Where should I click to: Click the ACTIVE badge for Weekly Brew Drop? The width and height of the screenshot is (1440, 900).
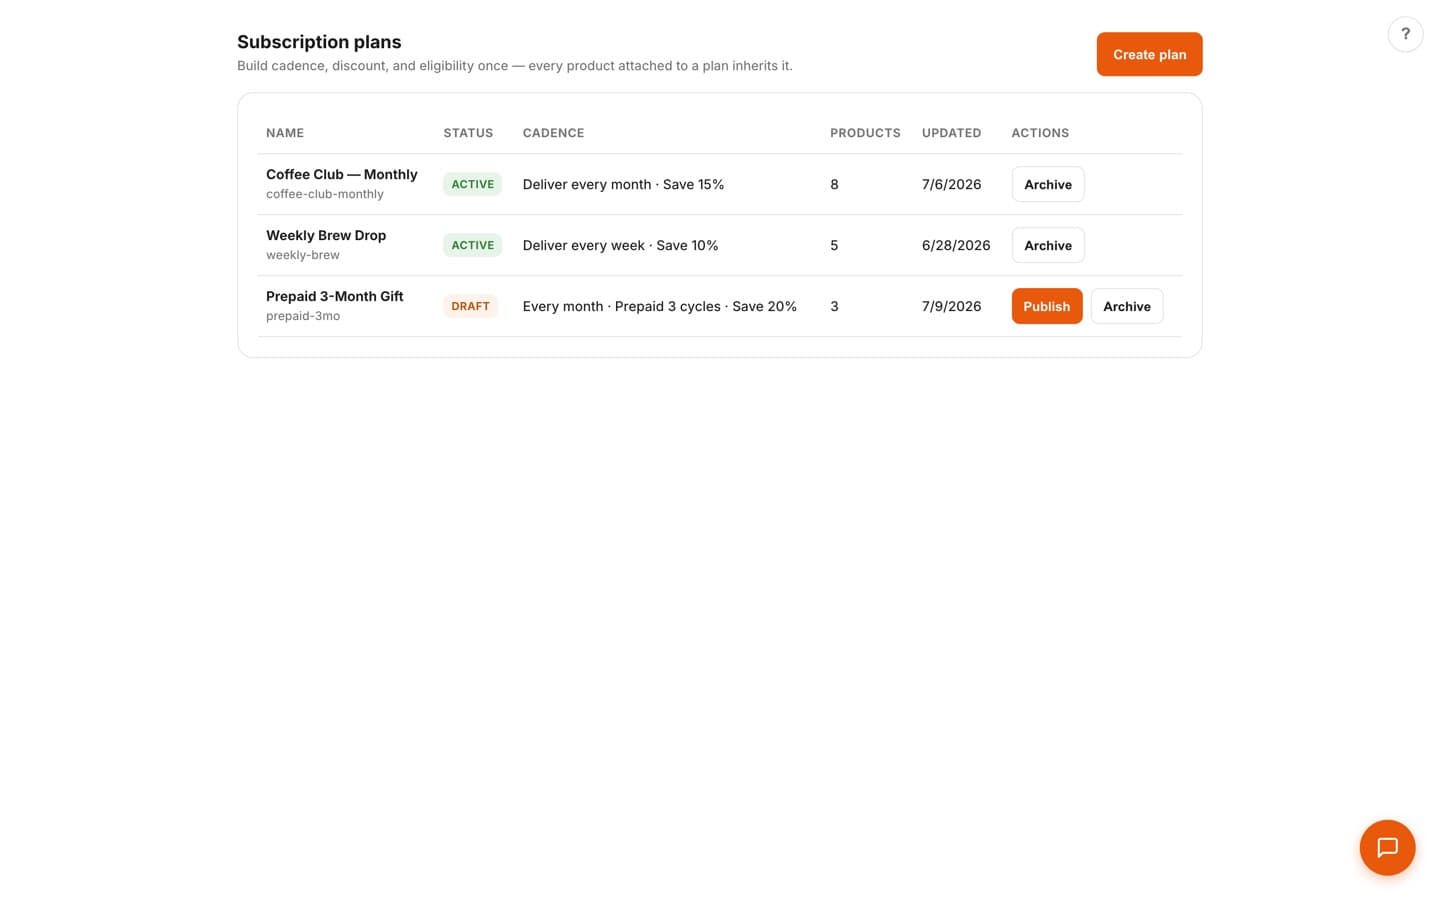472,245
